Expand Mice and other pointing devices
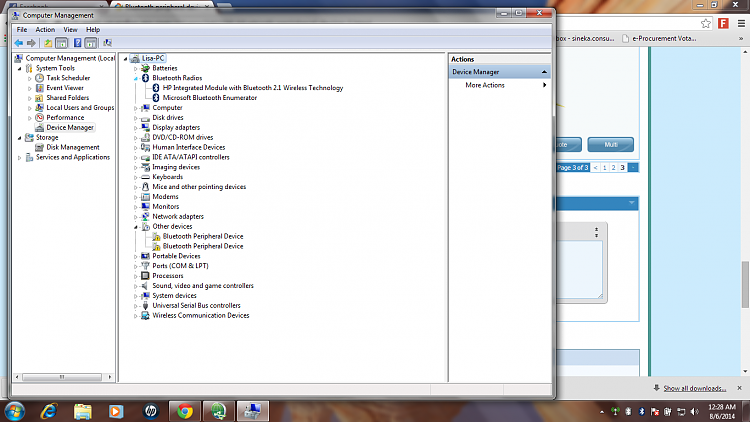The height and width of the screenshot is (422, 750). [136, 188]
